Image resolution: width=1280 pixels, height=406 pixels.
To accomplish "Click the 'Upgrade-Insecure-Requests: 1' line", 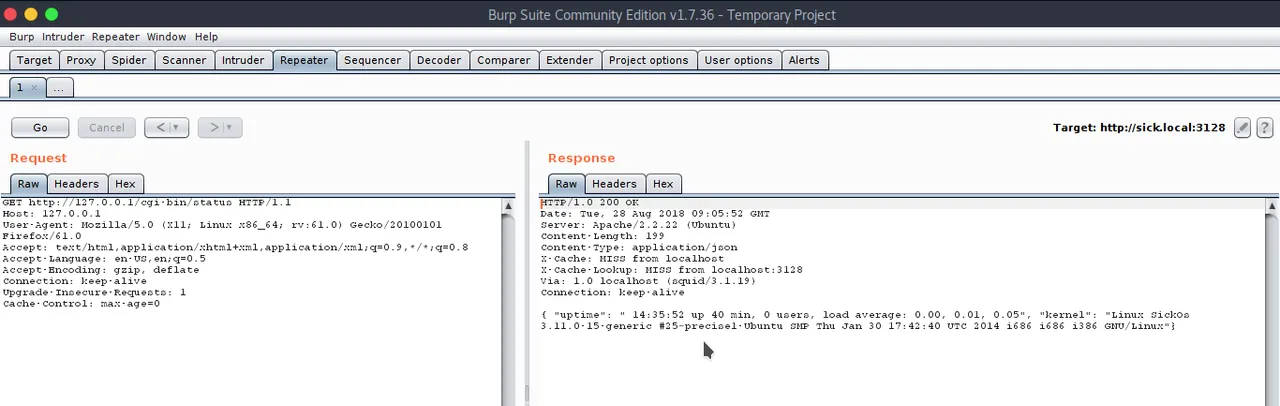I will [94, 292].
